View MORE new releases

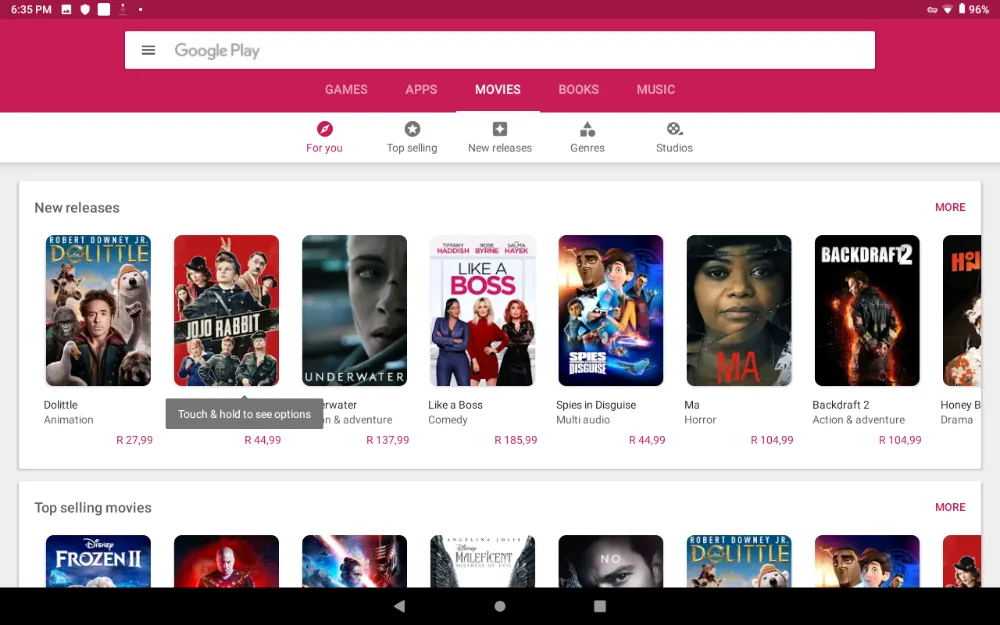[x=950, y=207]
